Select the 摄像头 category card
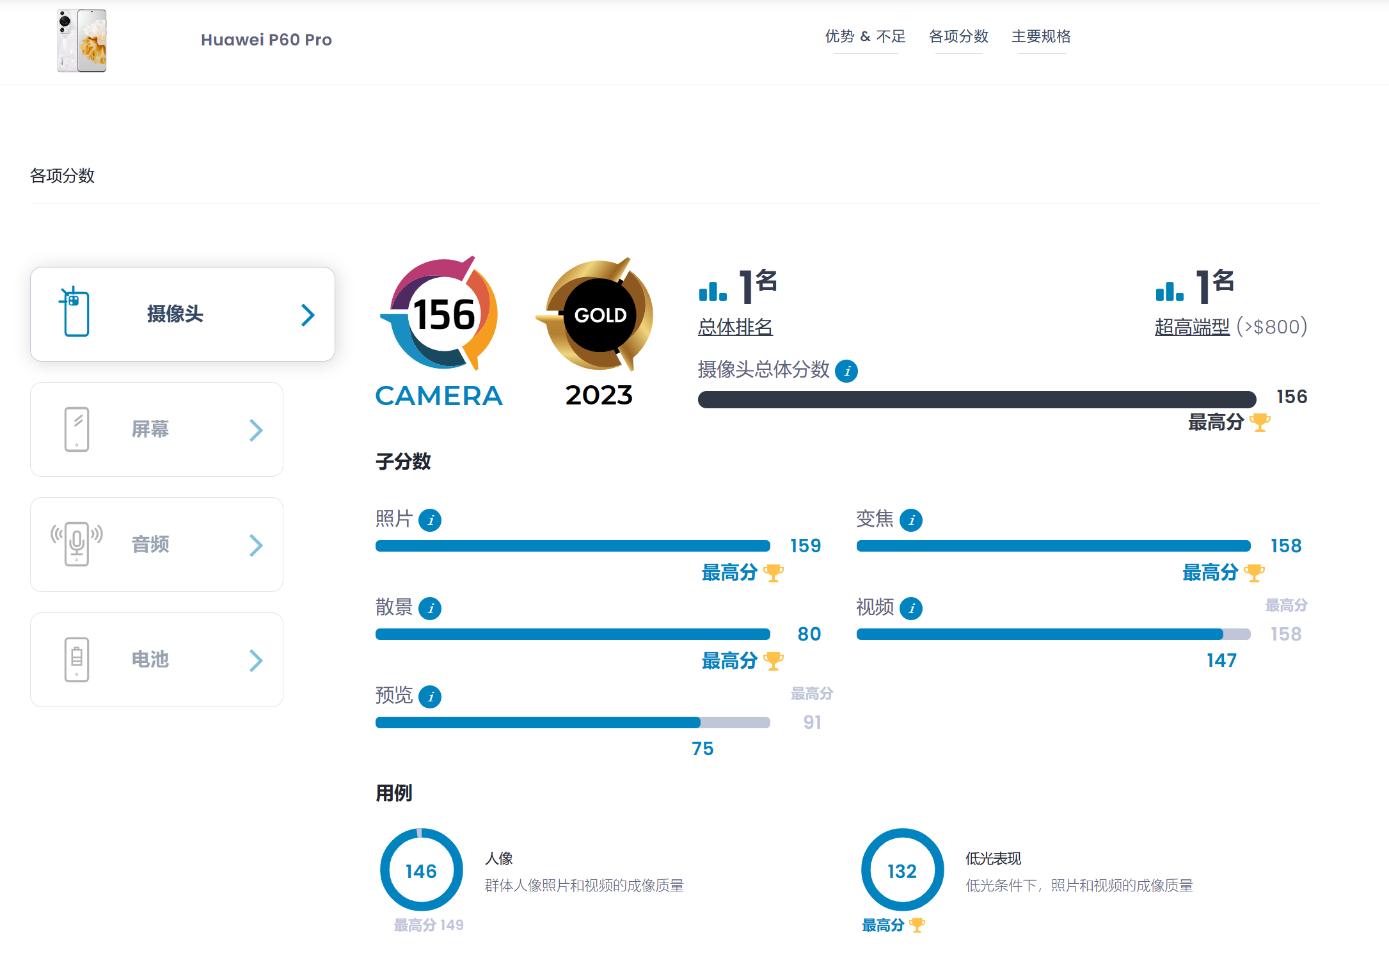The width and height of the screenshot is (1389, 958). pyautogui.click(x=183, y=314)
